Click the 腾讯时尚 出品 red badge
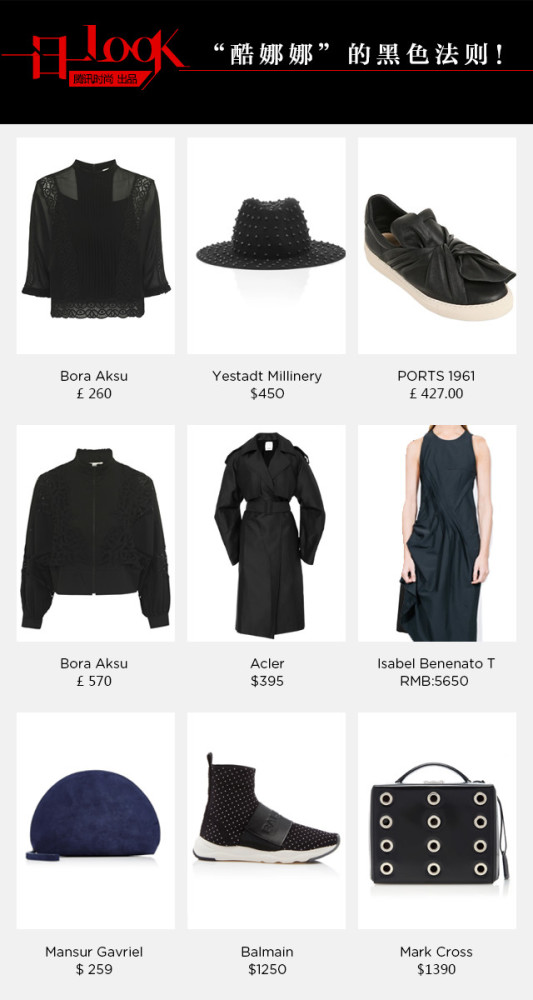Viewport: 533px width, 1000px height. point(105,80)
